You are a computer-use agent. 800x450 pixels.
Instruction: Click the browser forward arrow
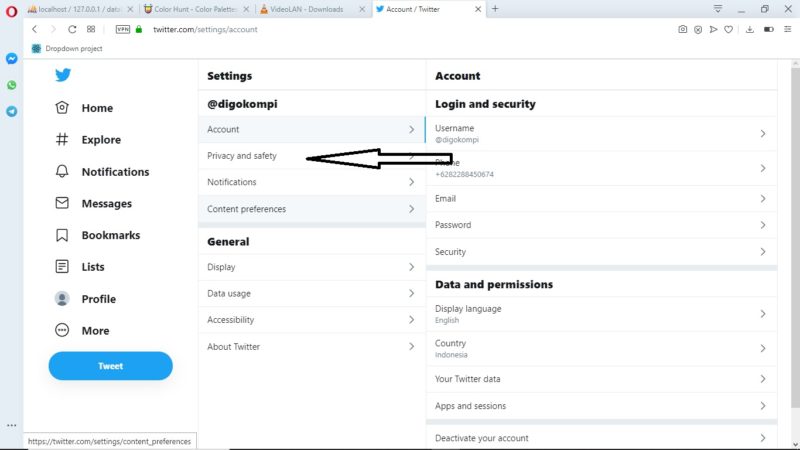53,29
